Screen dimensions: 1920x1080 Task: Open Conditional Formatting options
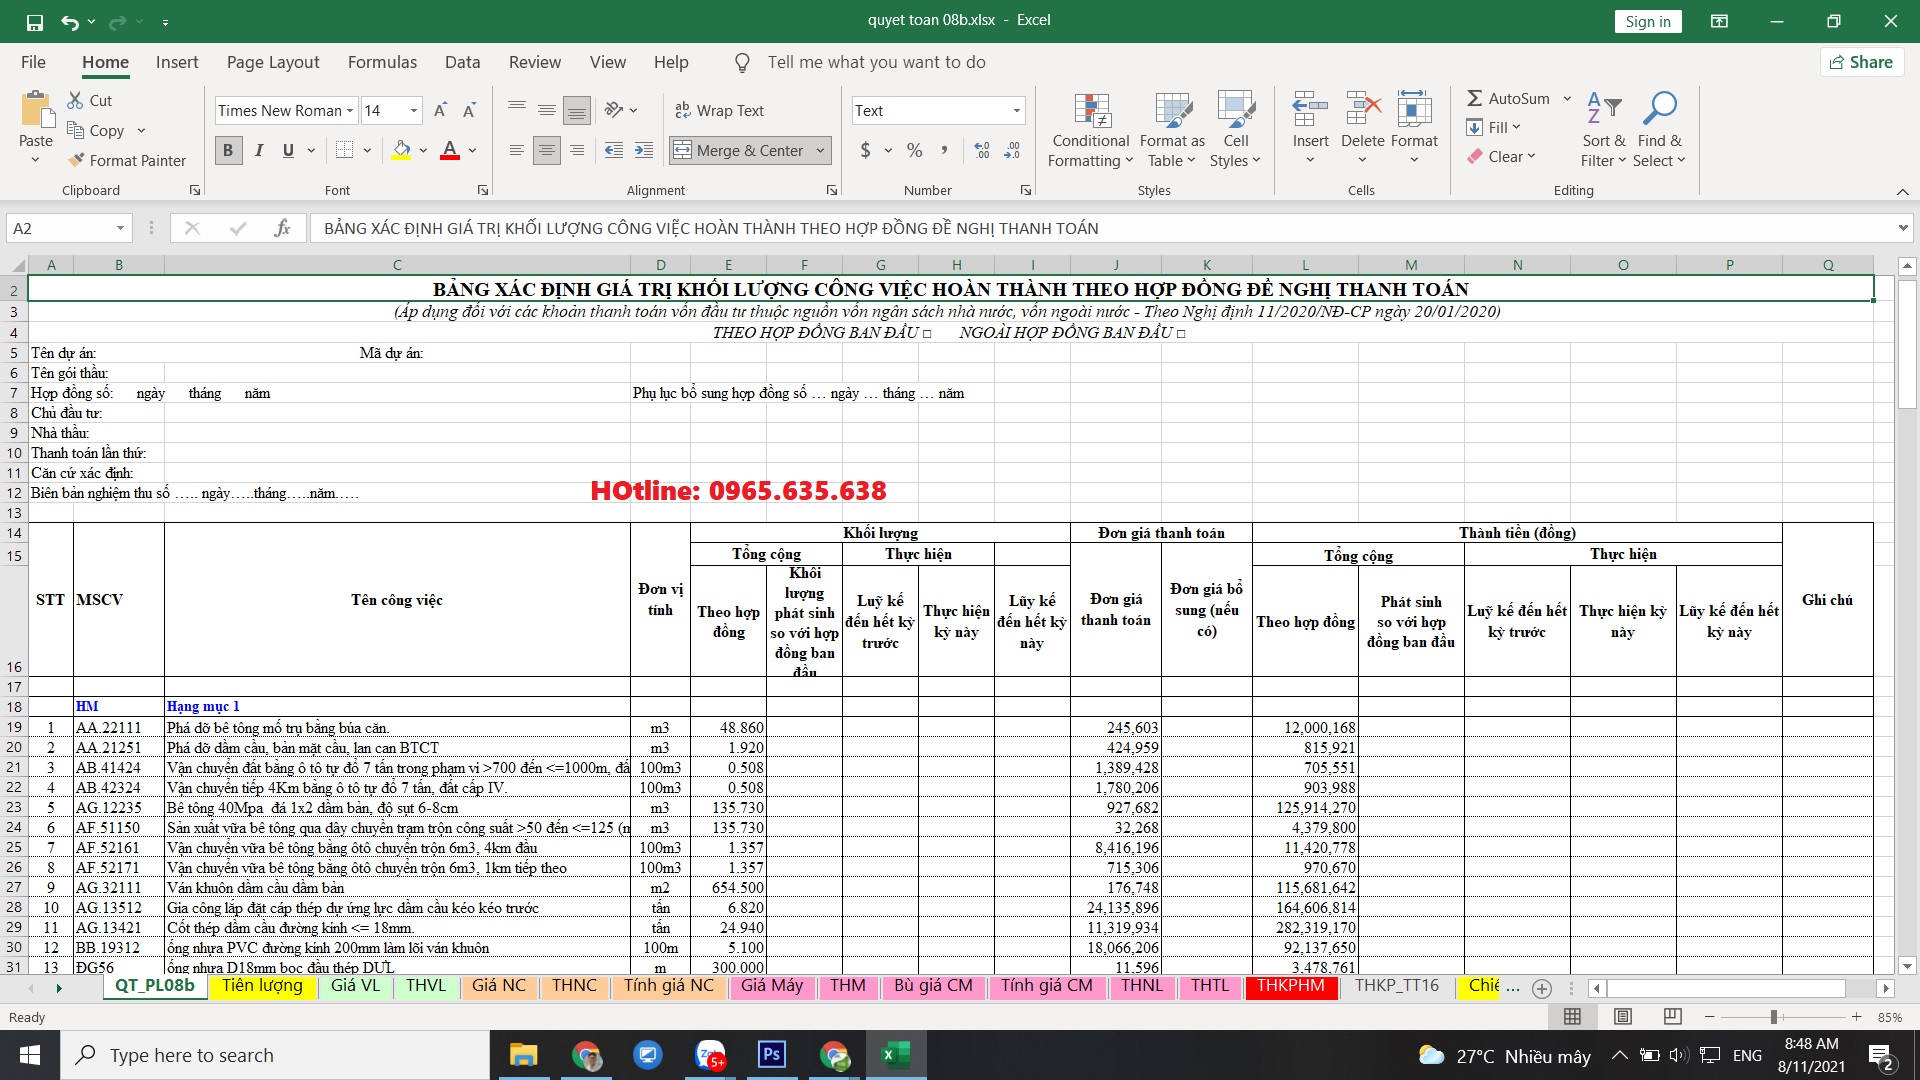(x=1090, y=128)
